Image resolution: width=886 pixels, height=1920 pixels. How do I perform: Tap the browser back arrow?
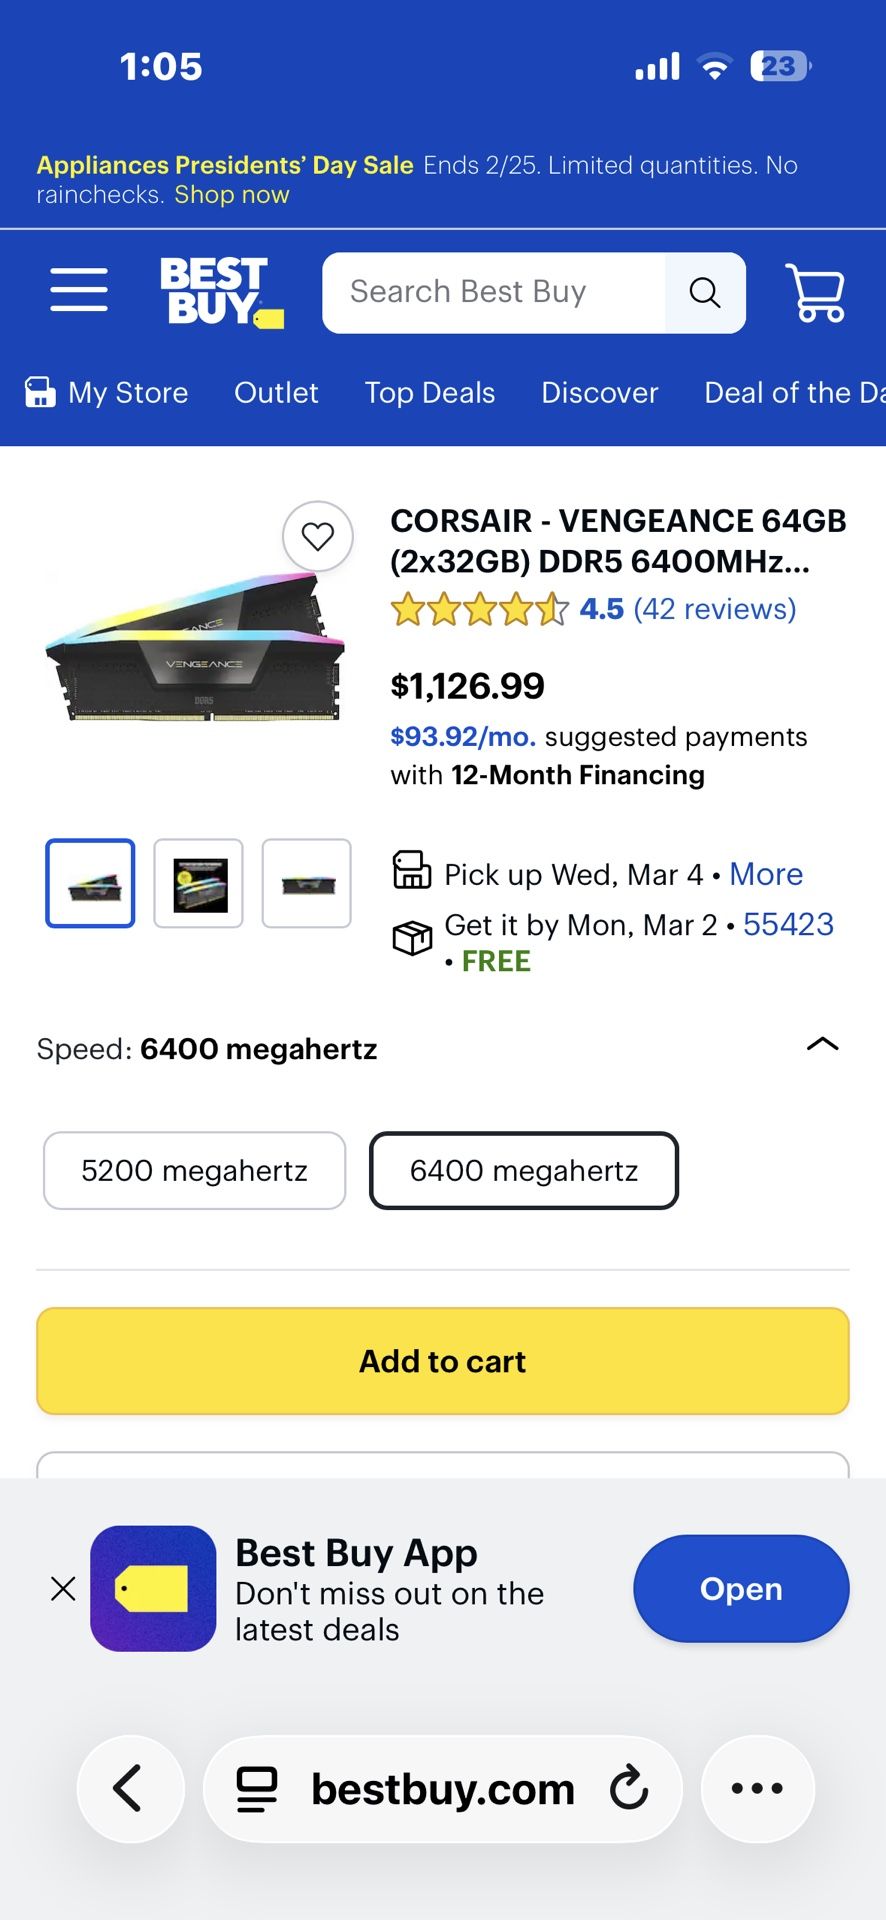point(130,1789)
